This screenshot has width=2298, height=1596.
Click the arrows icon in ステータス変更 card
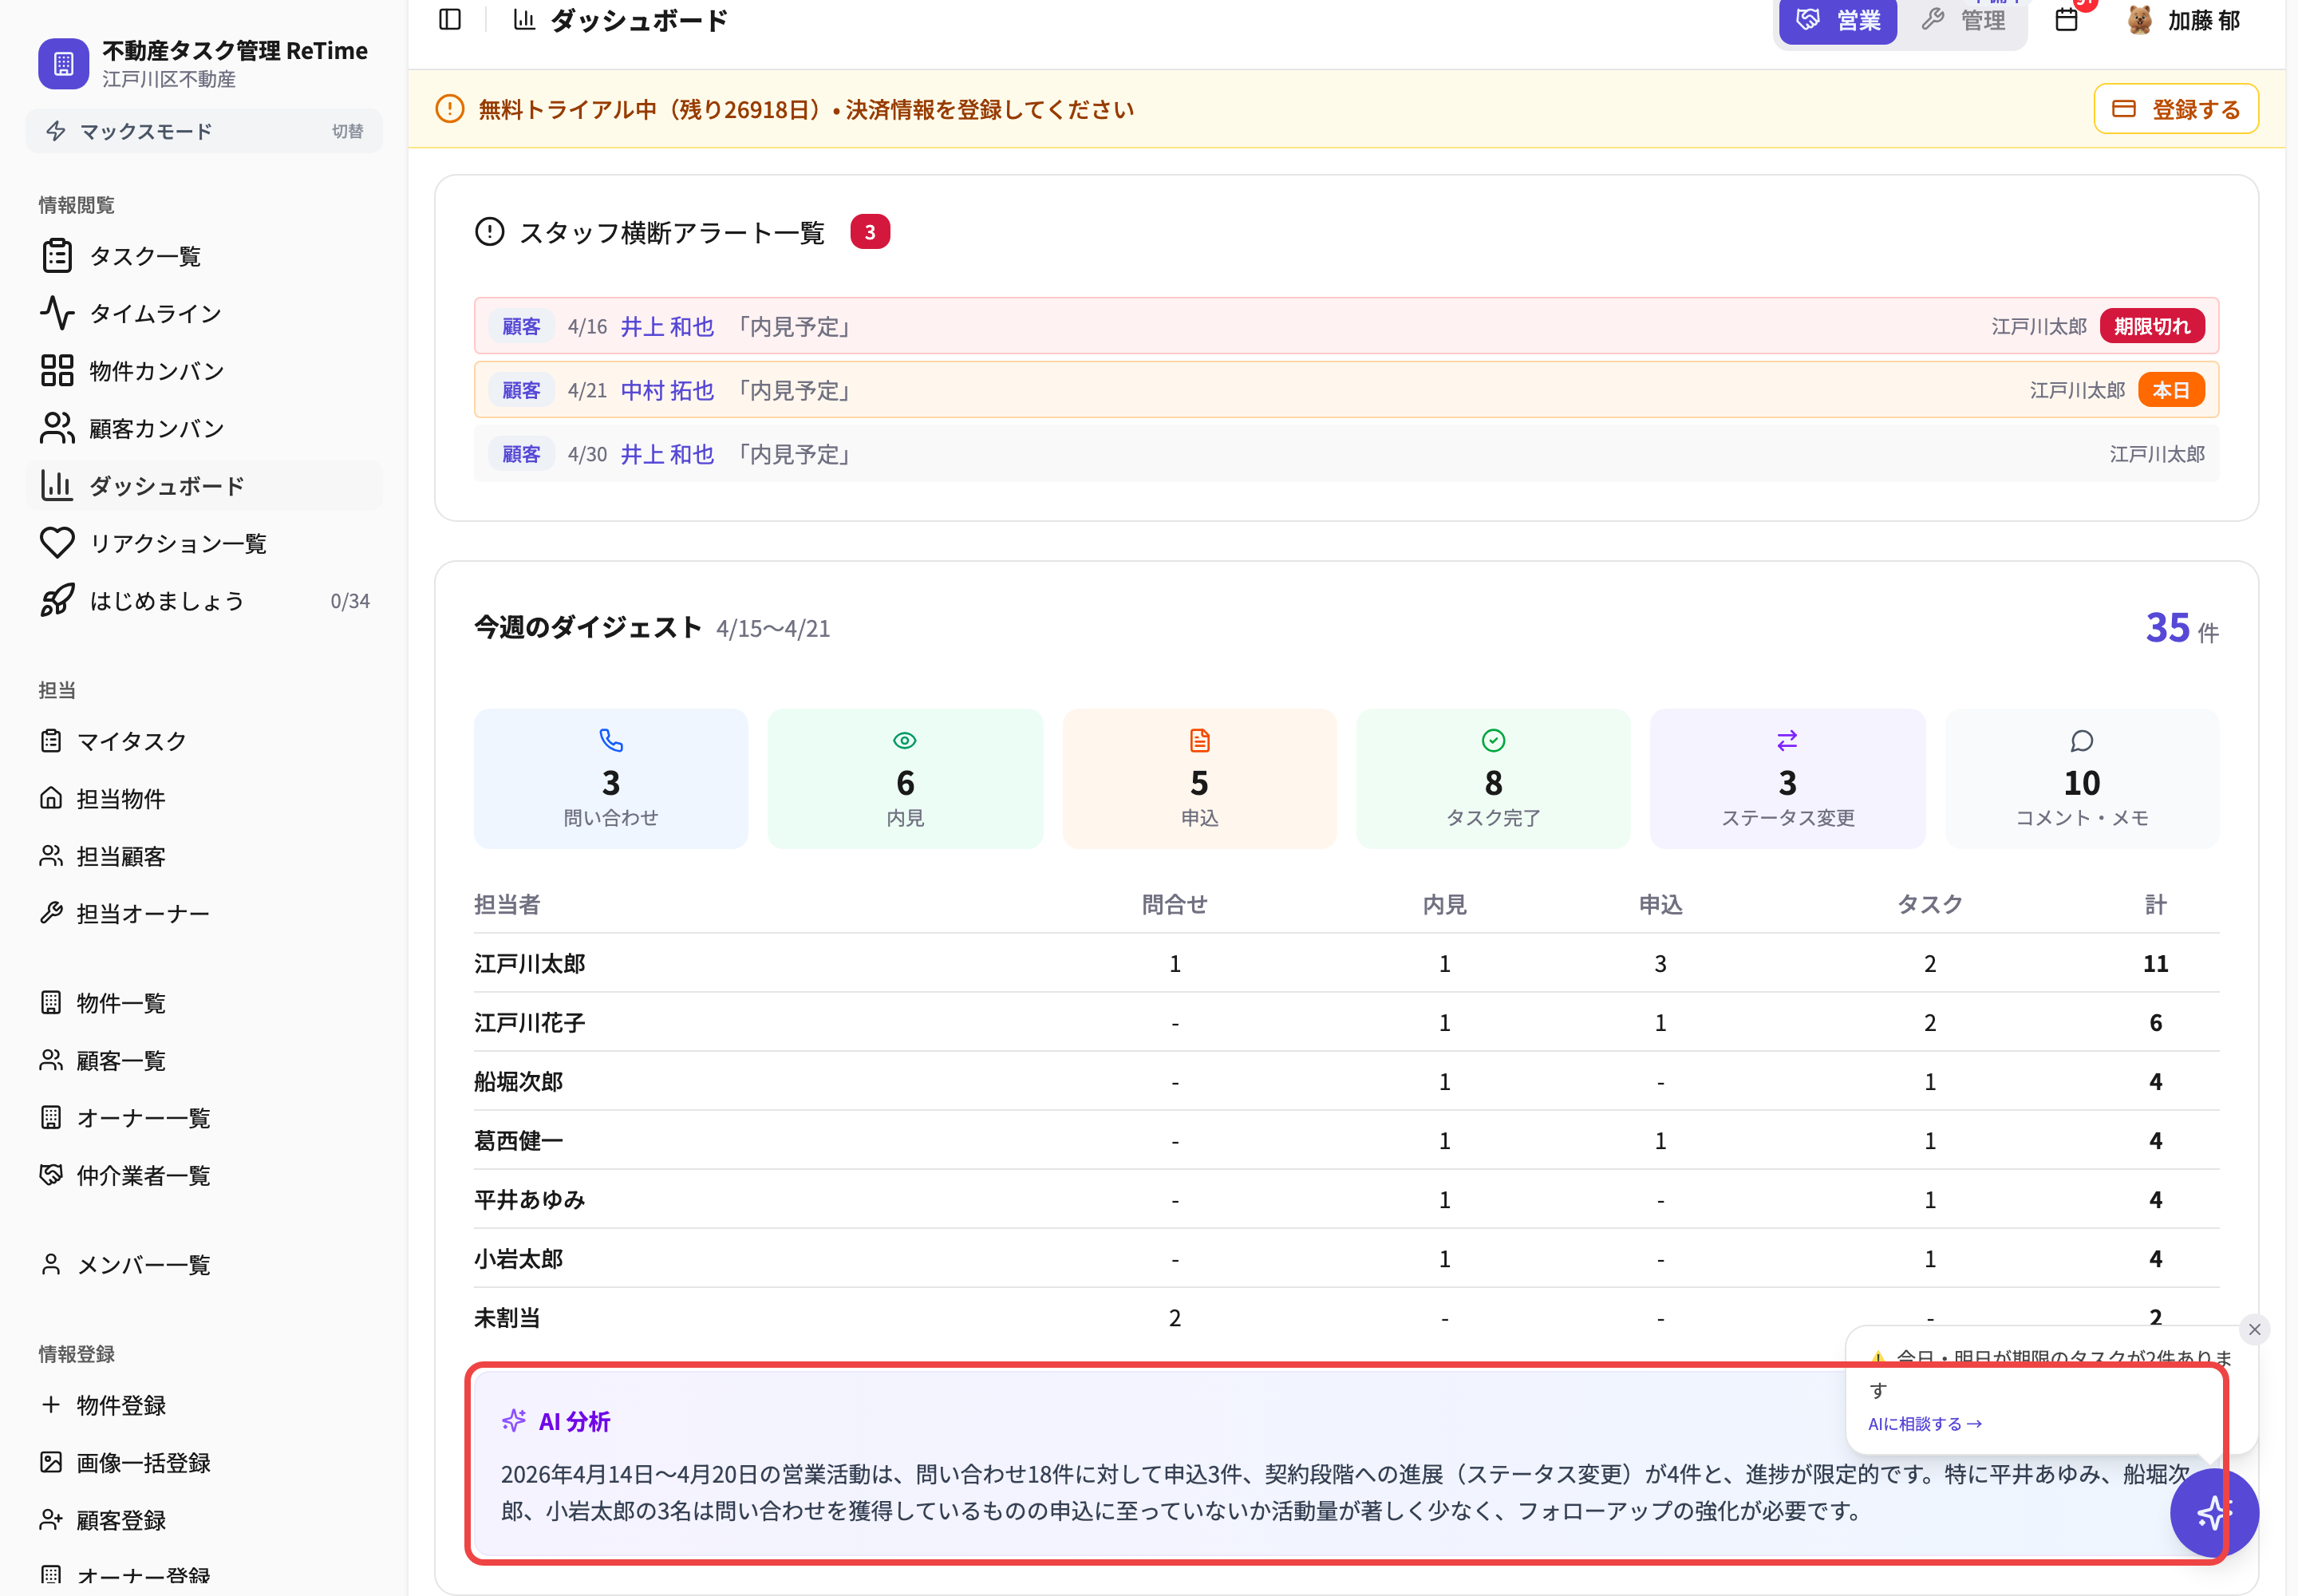coord(1788,740)
